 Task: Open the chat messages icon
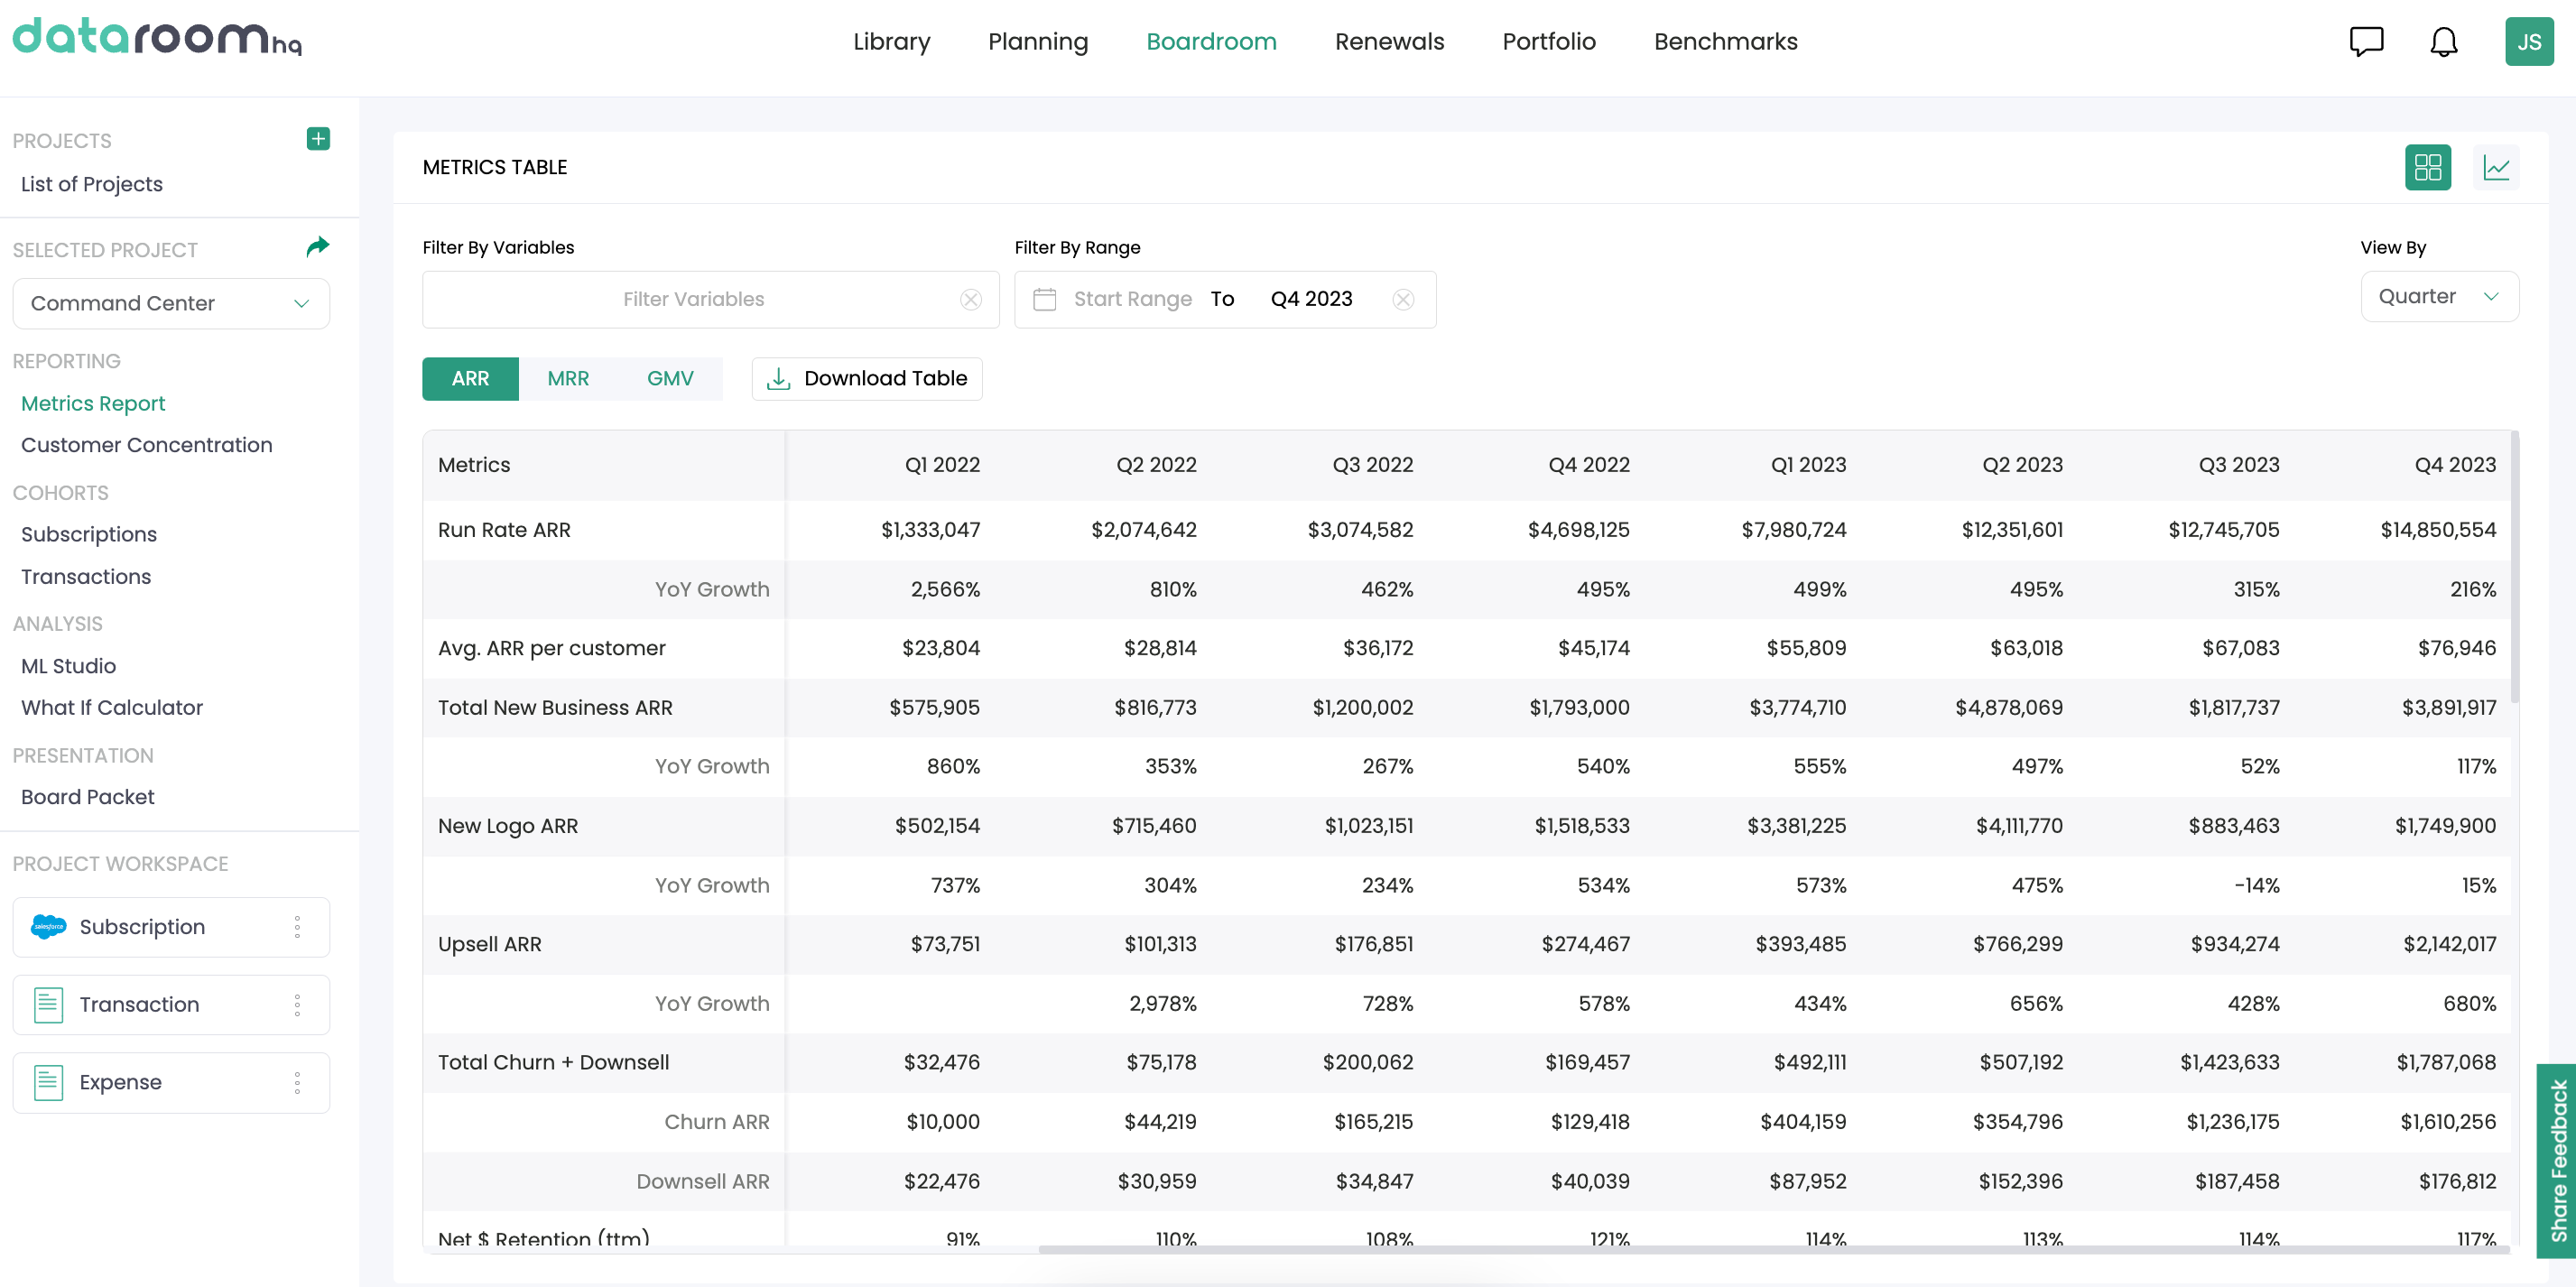pos(2366,42)
